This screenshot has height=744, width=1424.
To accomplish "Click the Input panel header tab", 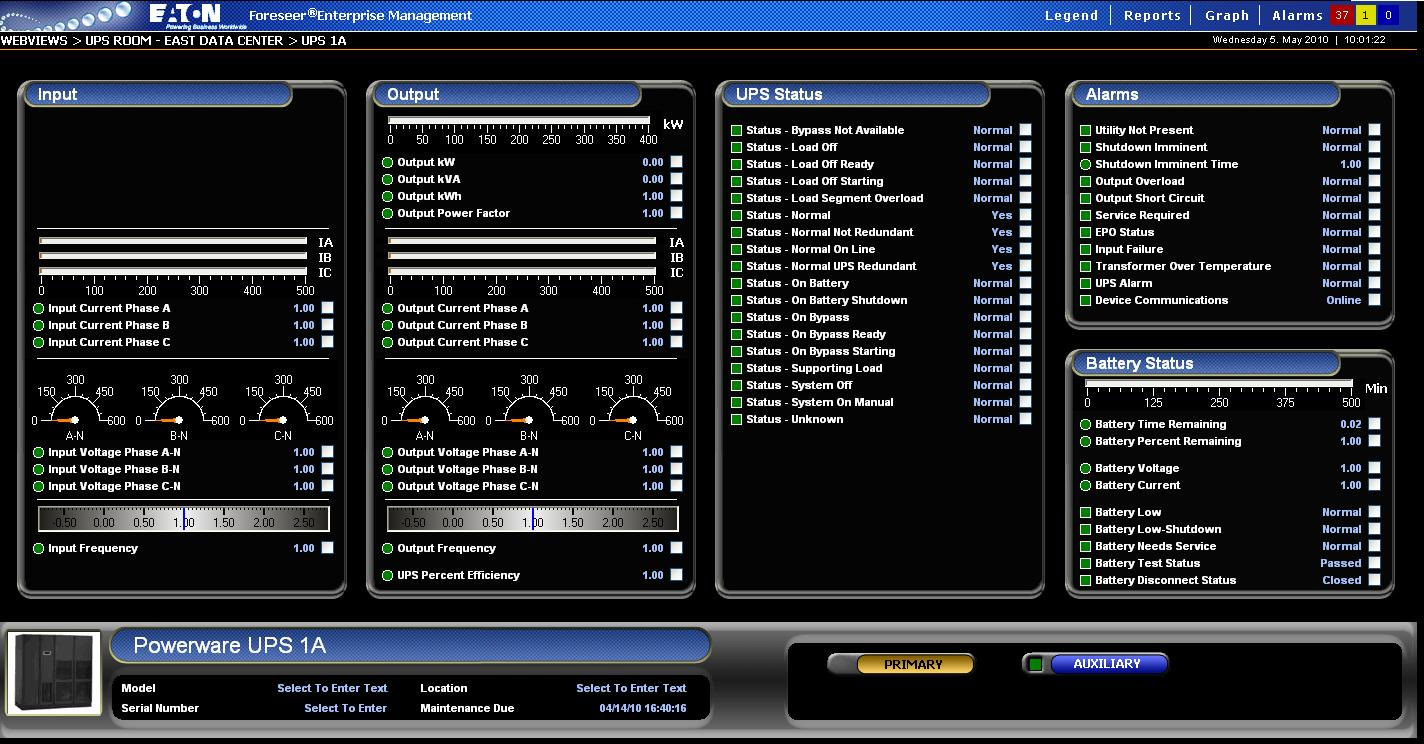I will [158, 94].
